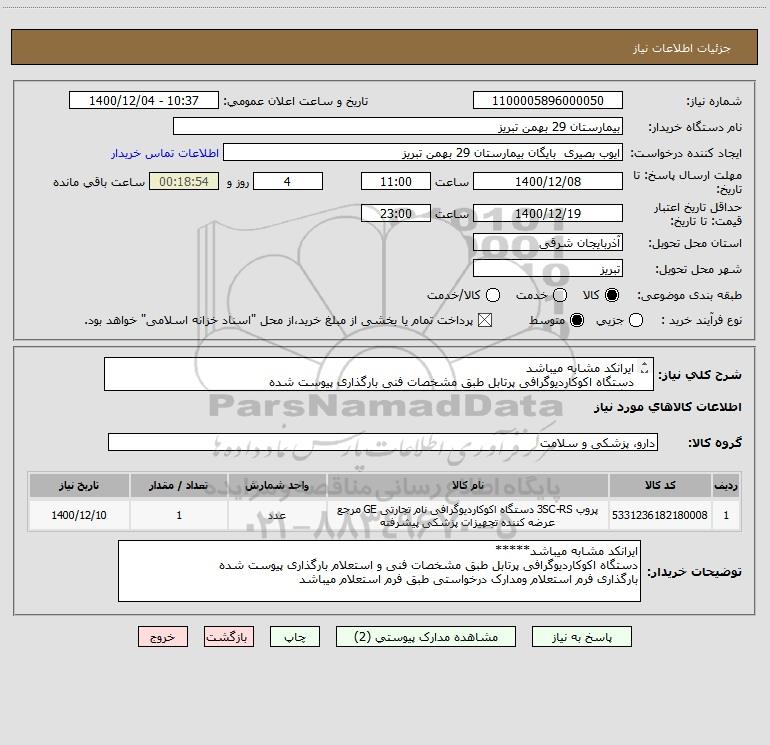
Task: Open مشاهده مدارک پیوستی (2) button
Action: (426, 637)
